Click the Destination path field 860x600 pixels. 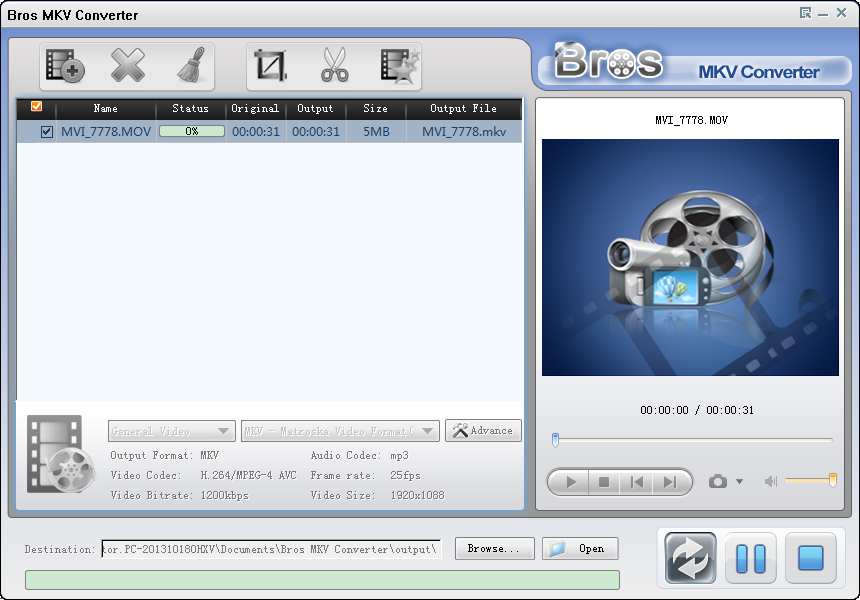click(271, 548)
